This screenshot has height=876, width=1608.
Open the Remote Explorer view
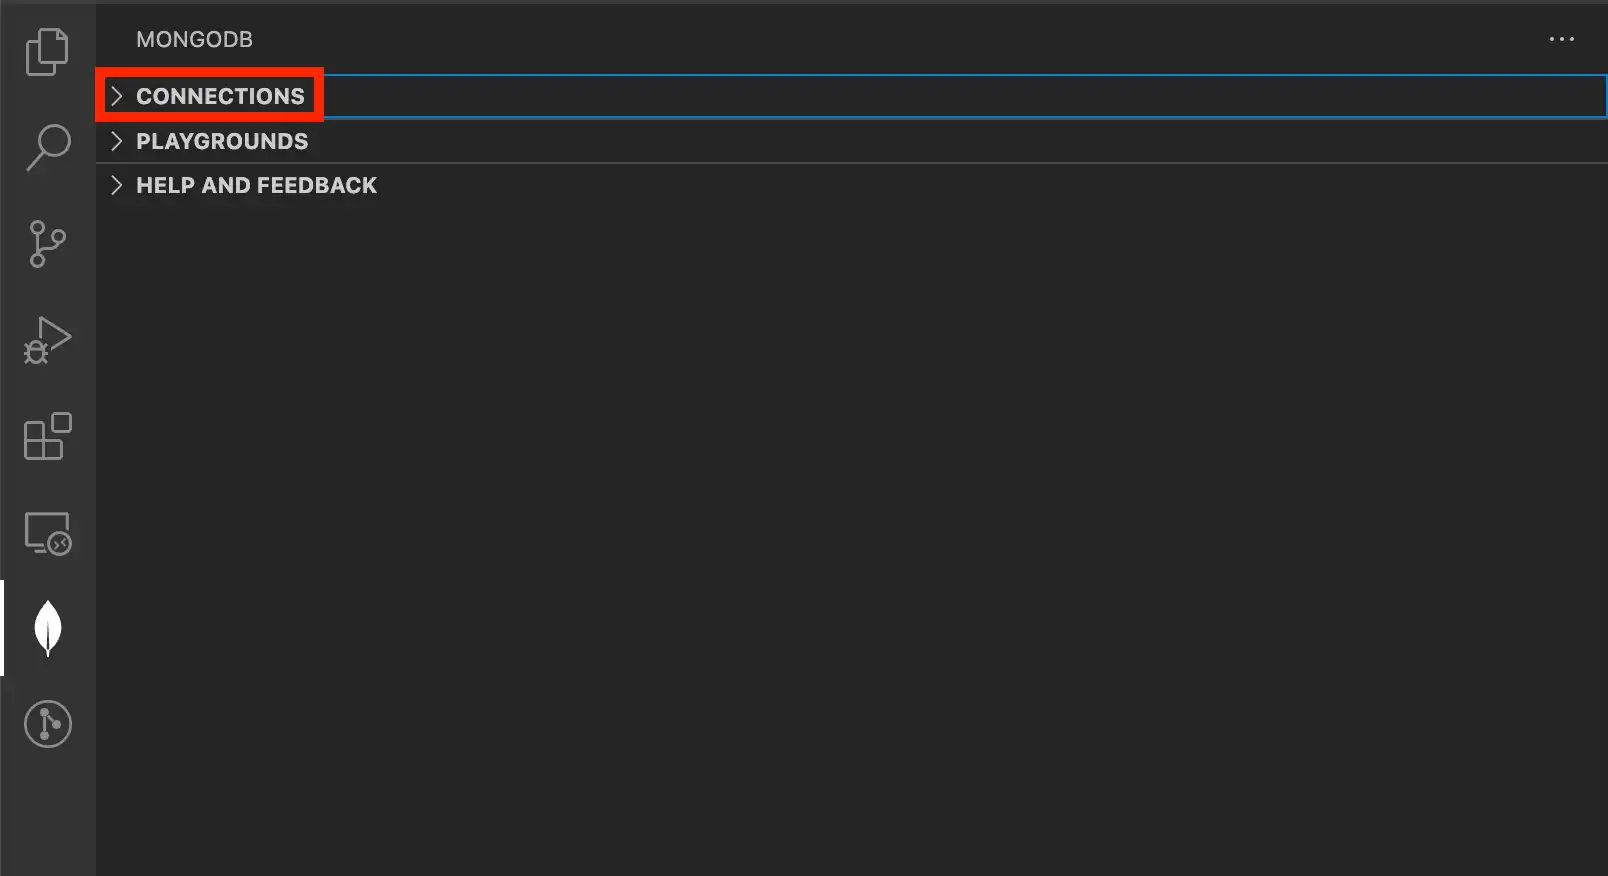click(x=47, y=533)
